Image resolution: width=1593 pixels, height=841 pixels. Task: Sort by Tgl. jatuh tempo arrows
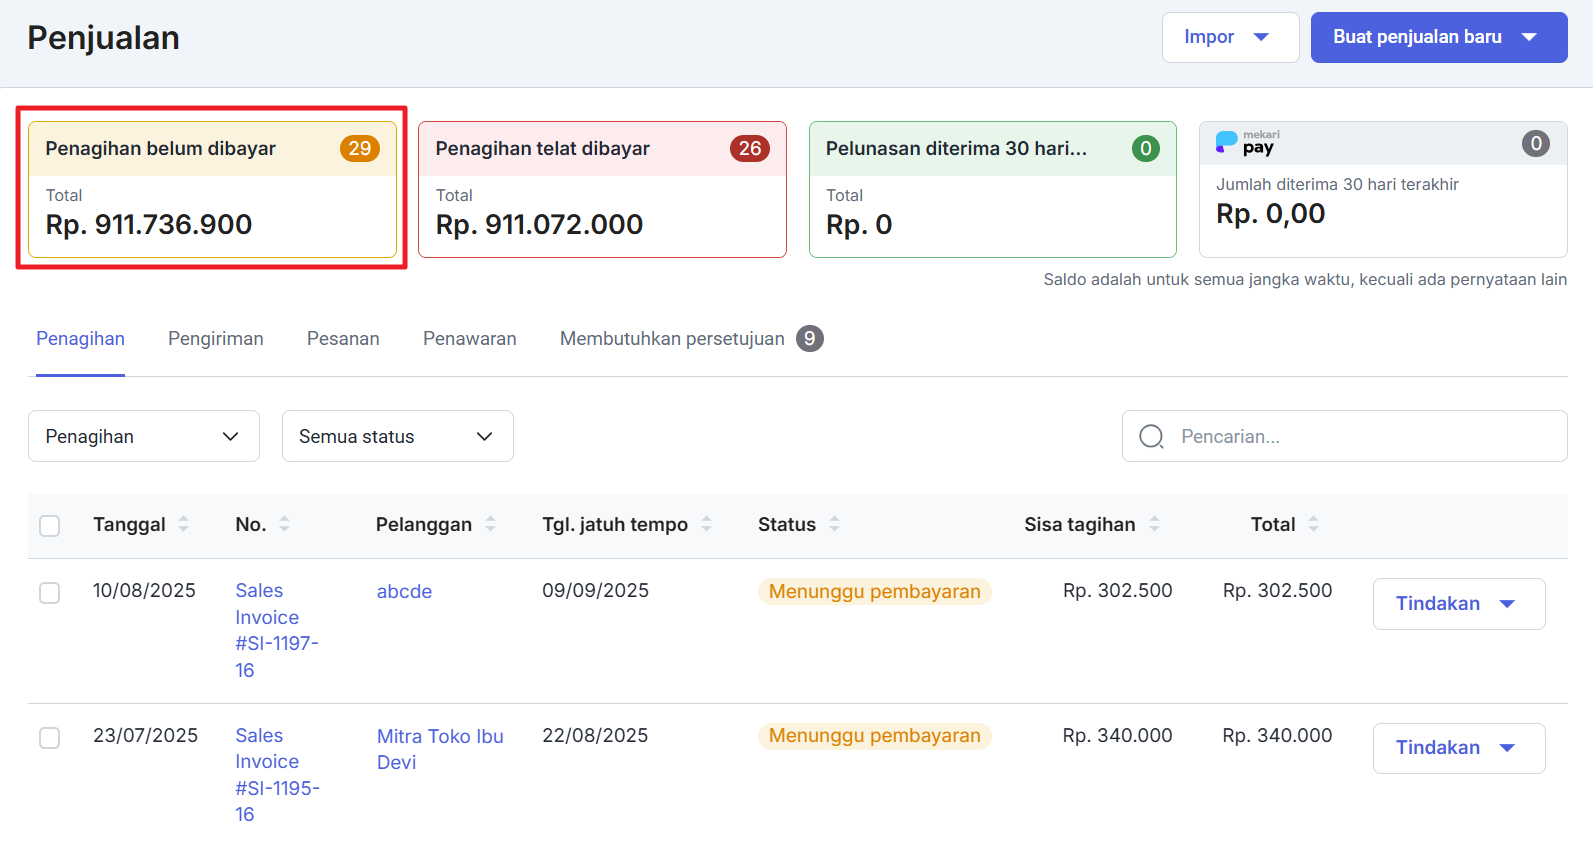click(706, 524)
